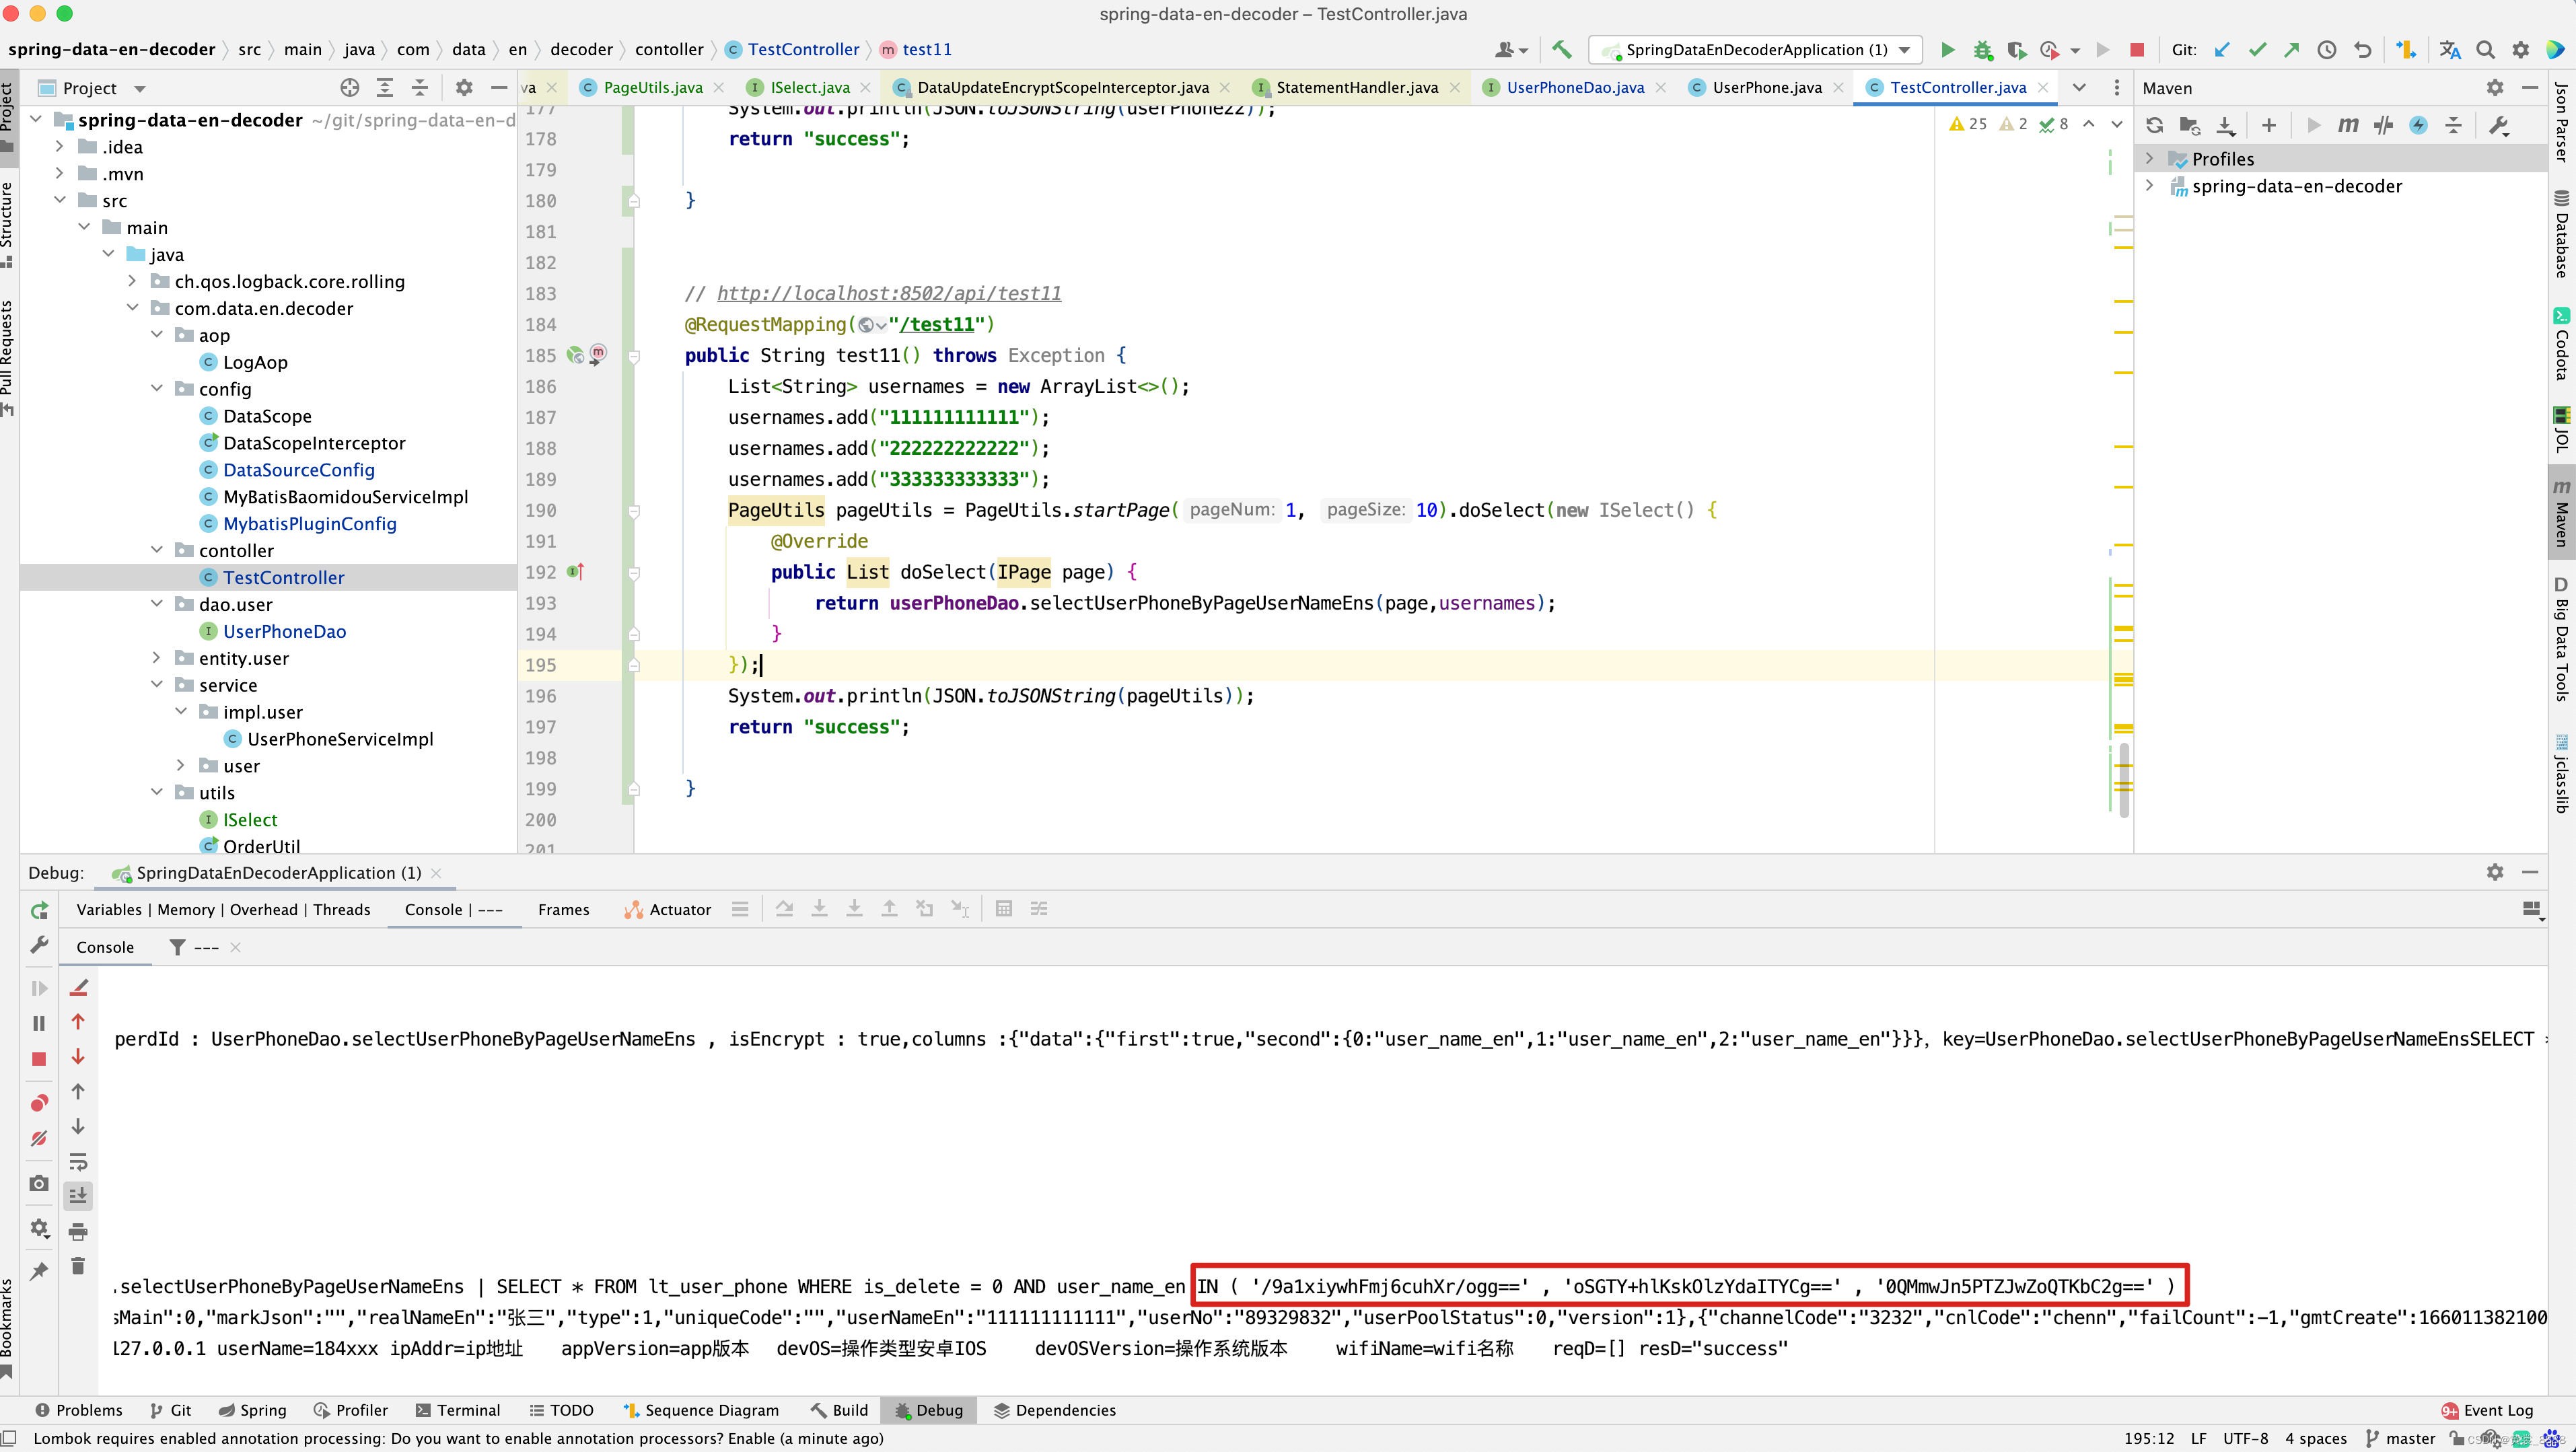The width and height of the screenshot is (2576, 1452).
Task: Select opened file with locate target icon
Action: pos(349,88)
